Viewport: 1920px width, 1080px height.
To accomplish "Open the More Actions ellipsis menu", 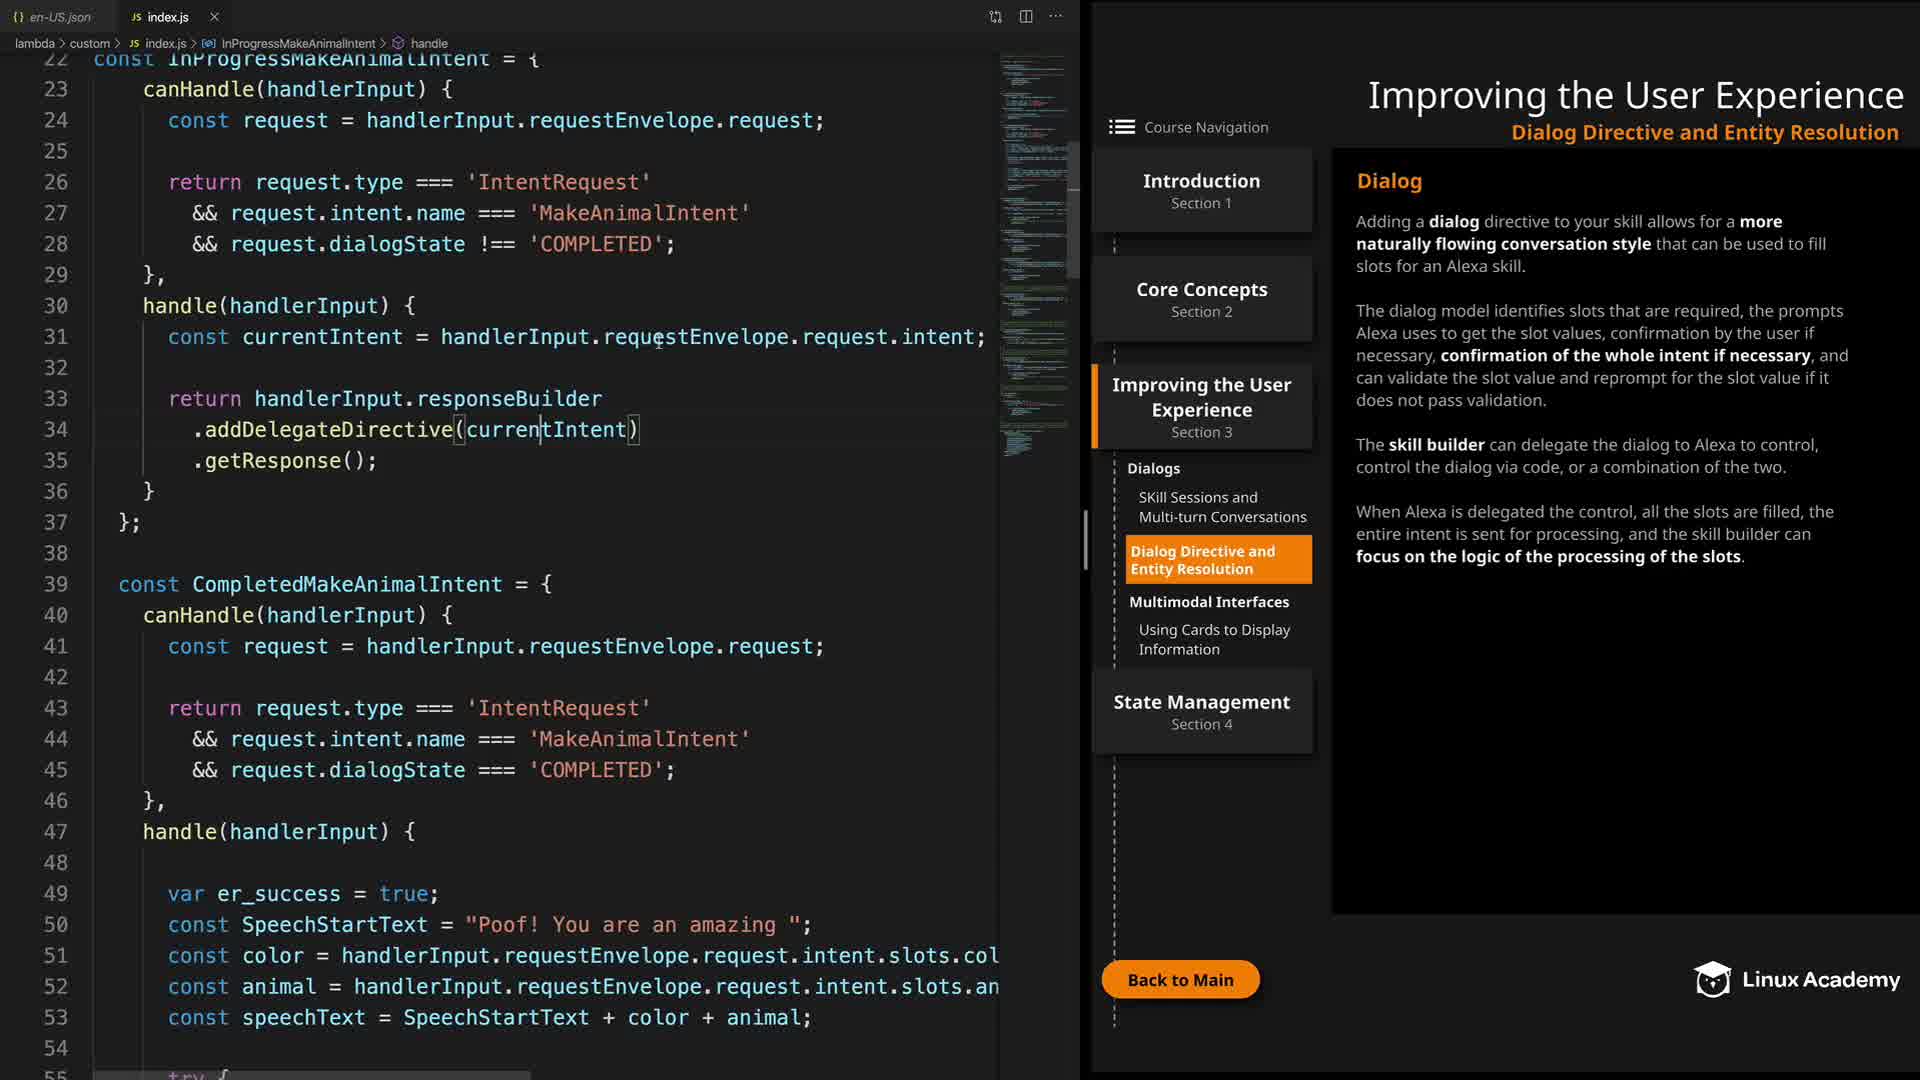I will point(1056,17).
